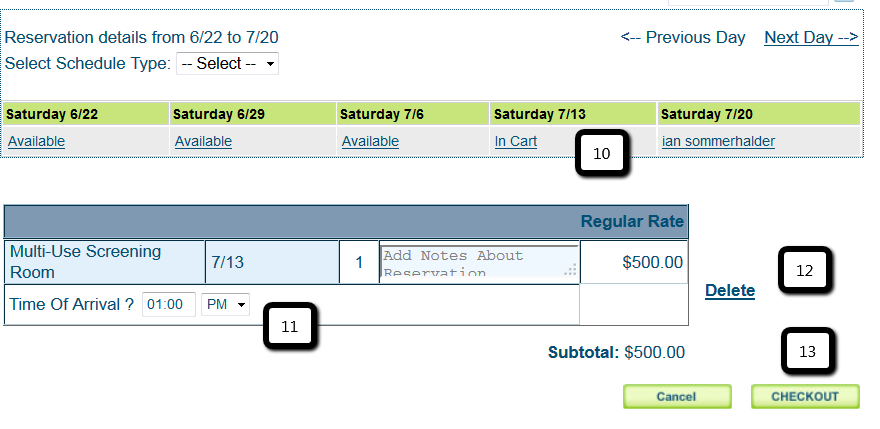The height and width of the screenshot is (429, 880).
Task: Click the Time Of Arrival time field
Action: pos(168,305)
